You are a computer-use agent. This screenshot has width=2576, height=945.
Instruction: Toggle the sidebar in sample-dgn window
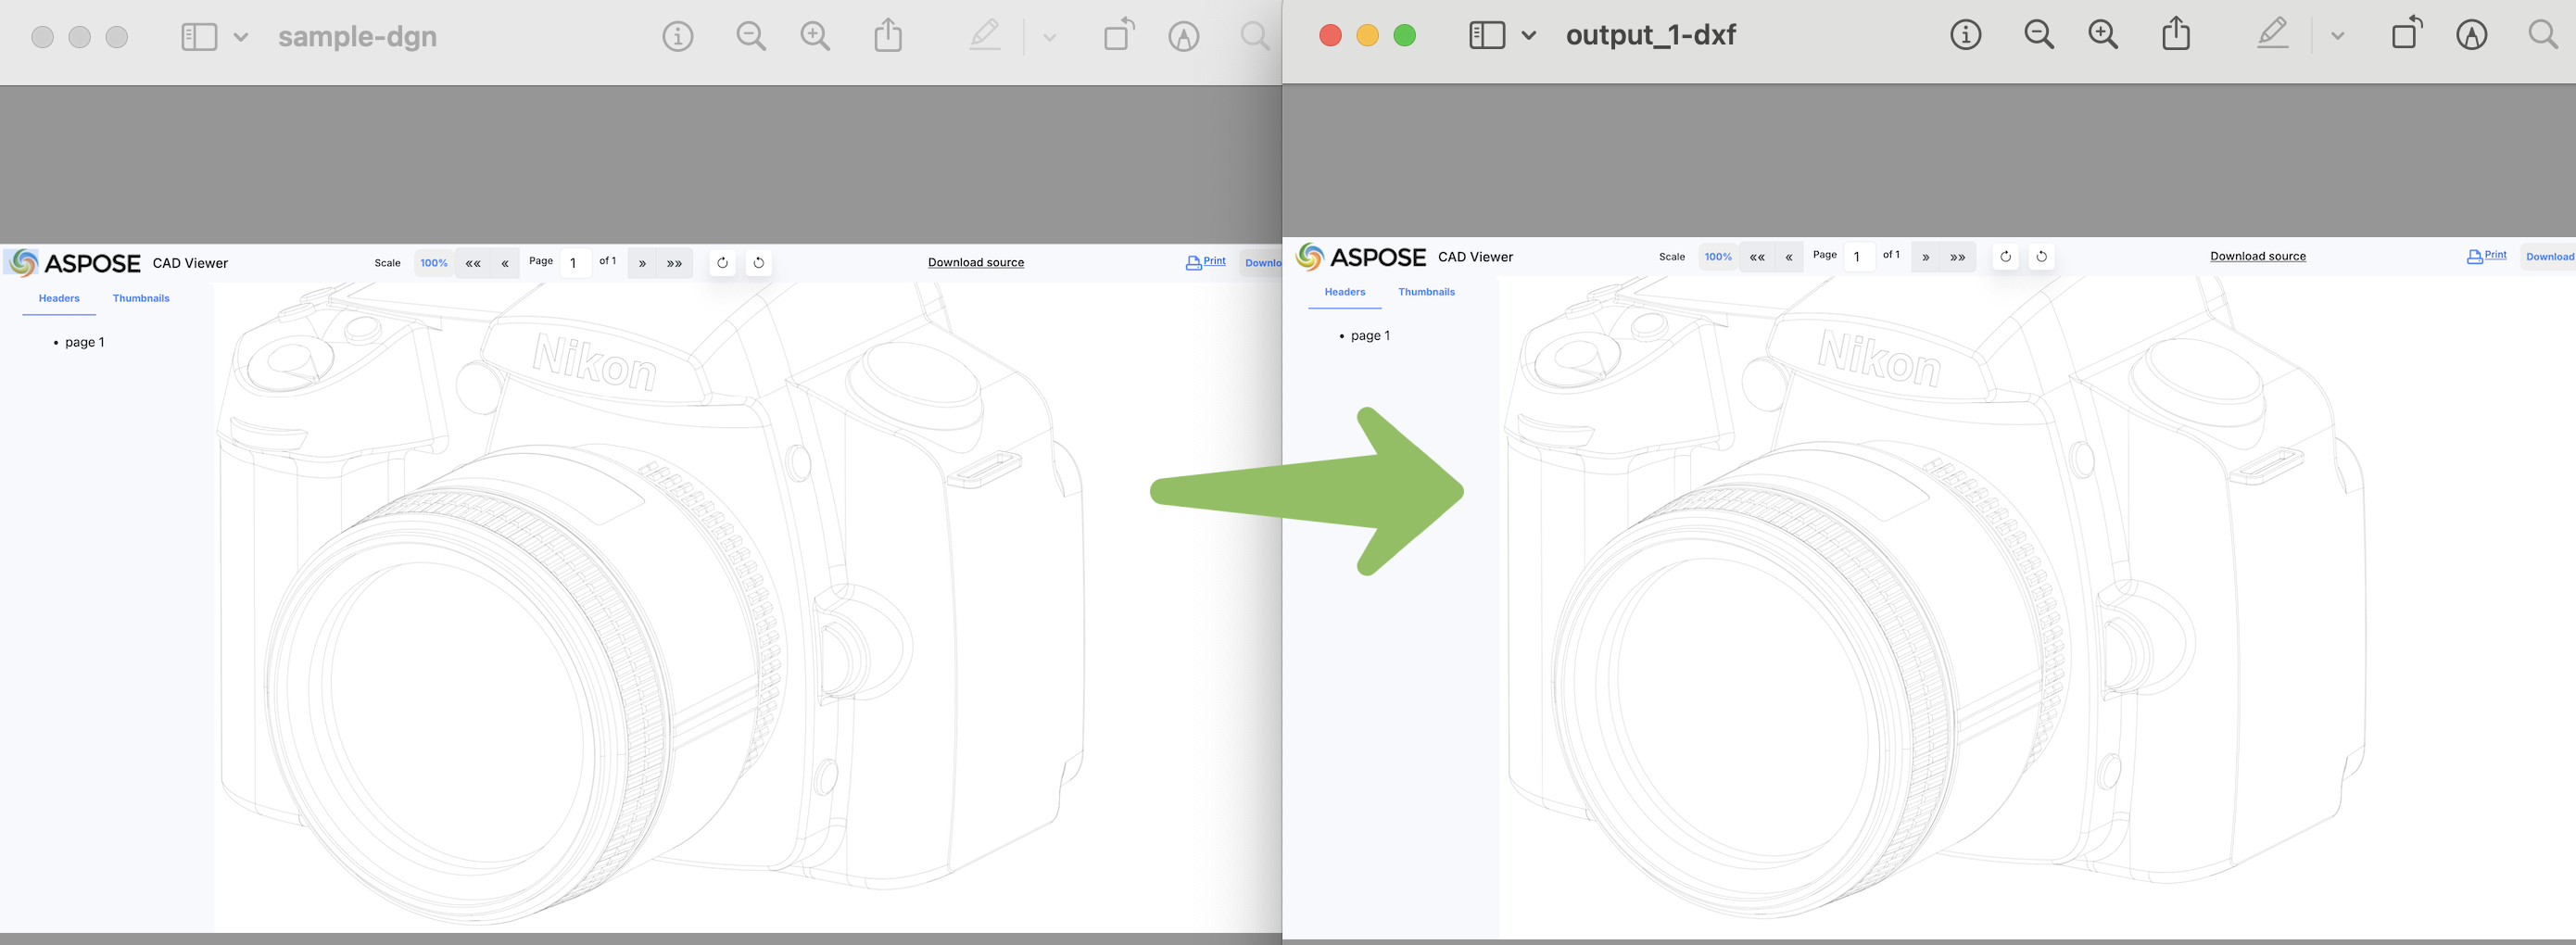tap(198, 37)
